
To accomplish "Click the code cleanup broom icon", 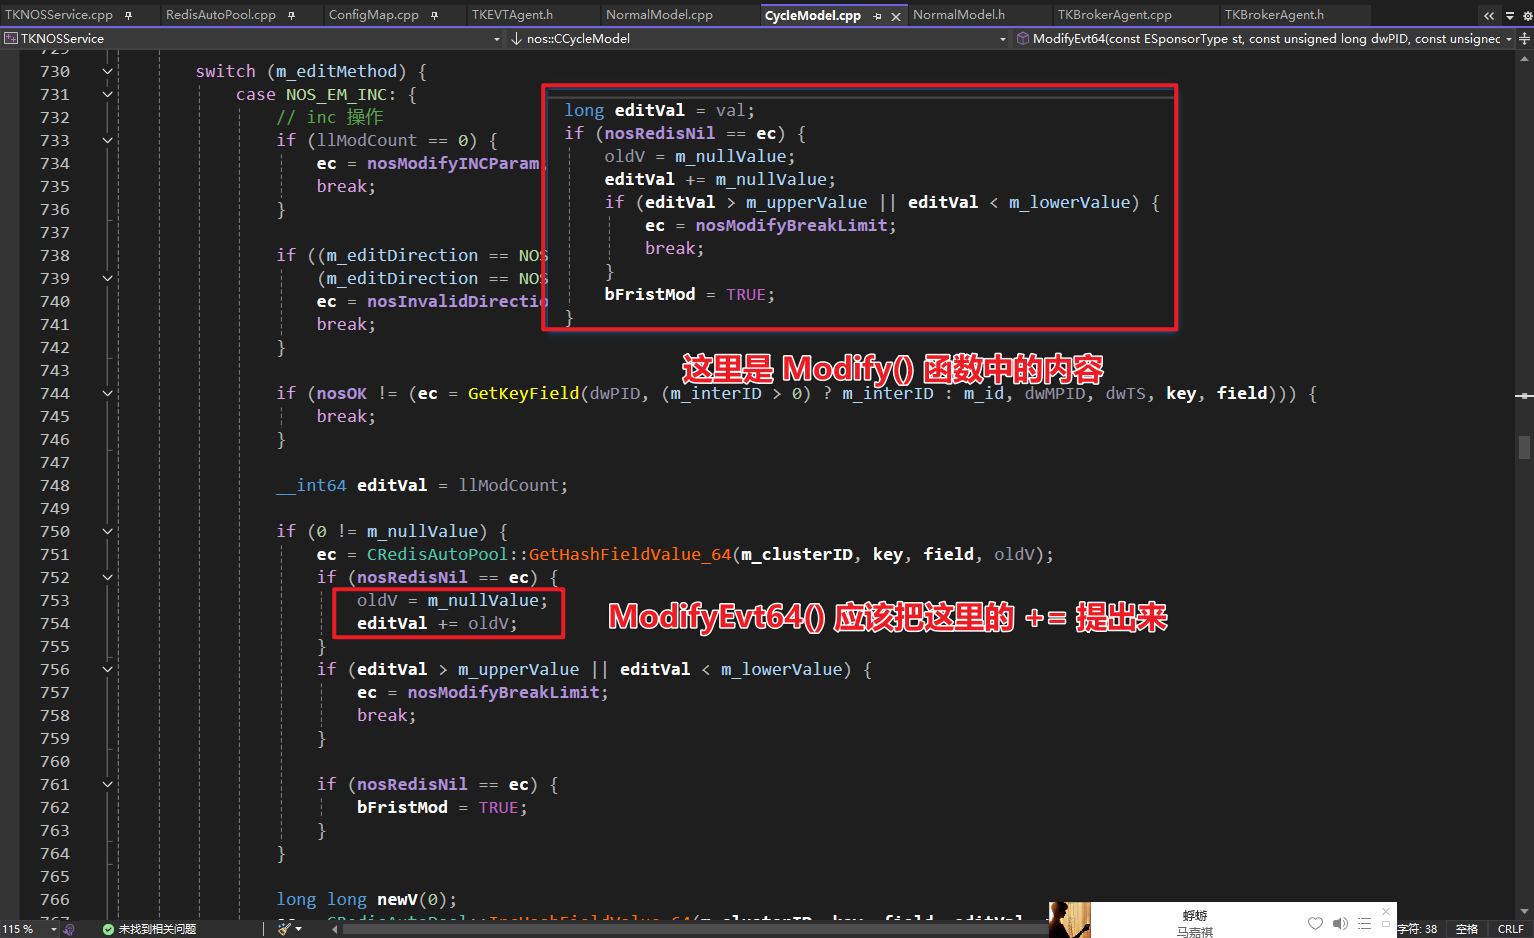I will pyautogui.click(x=285, y=929).
